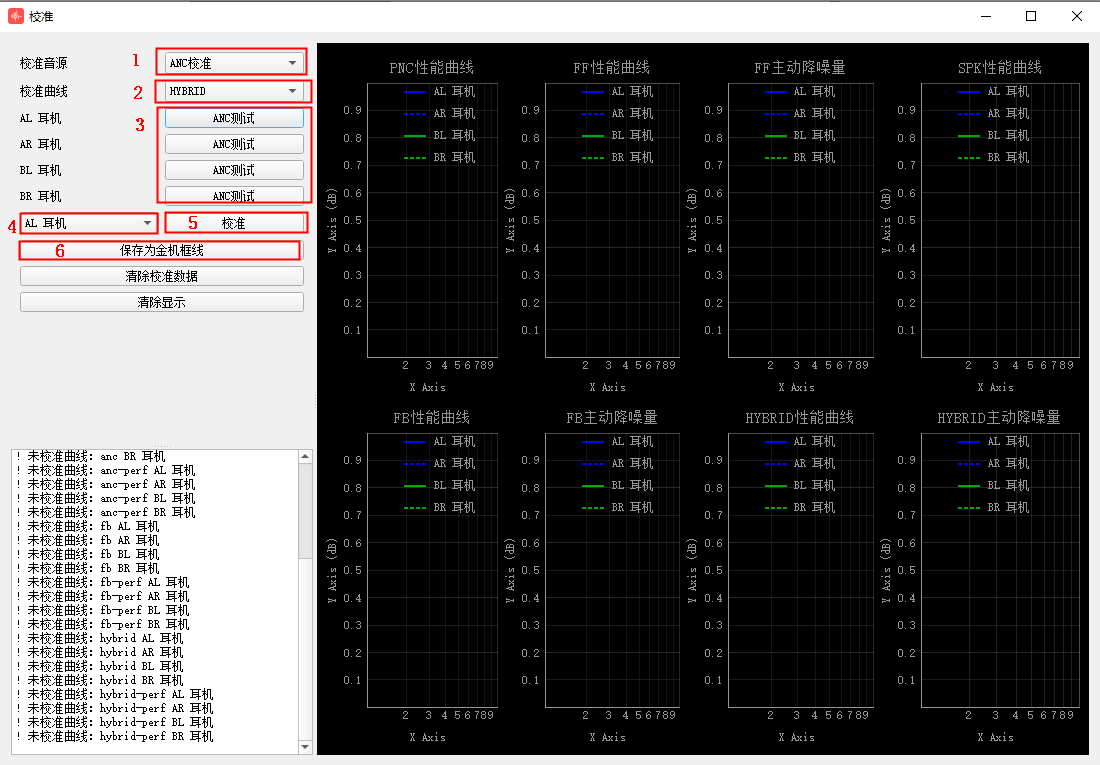Click the log panel scroll down arrow
1100x765 pixels.
pyautogui.click(x=305, y=747)
